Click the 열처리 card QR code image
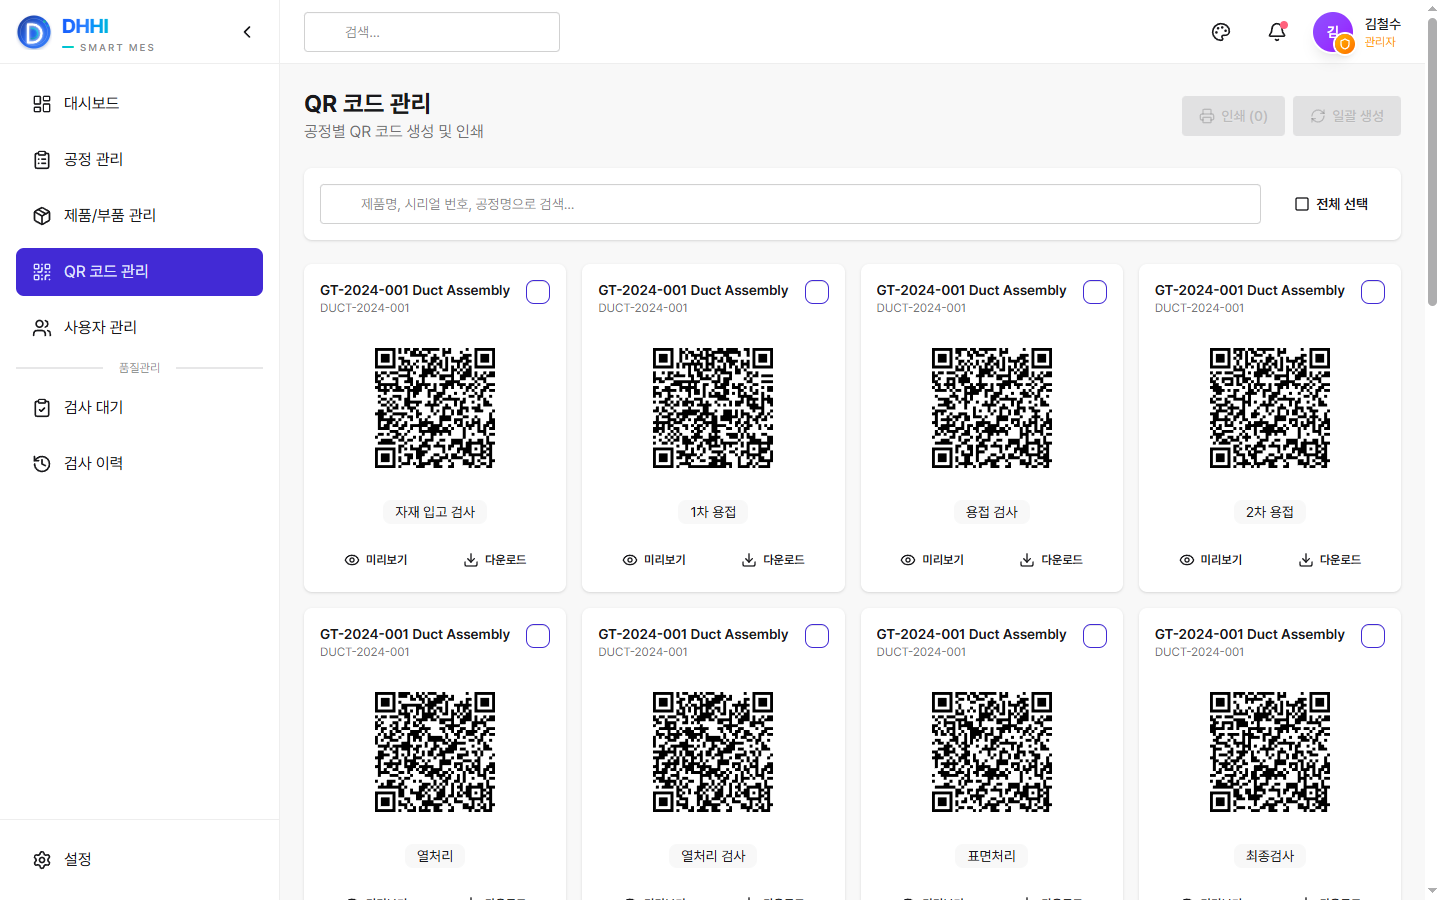Viewport: 1440px width, 900px height. (x=435, y=752)
